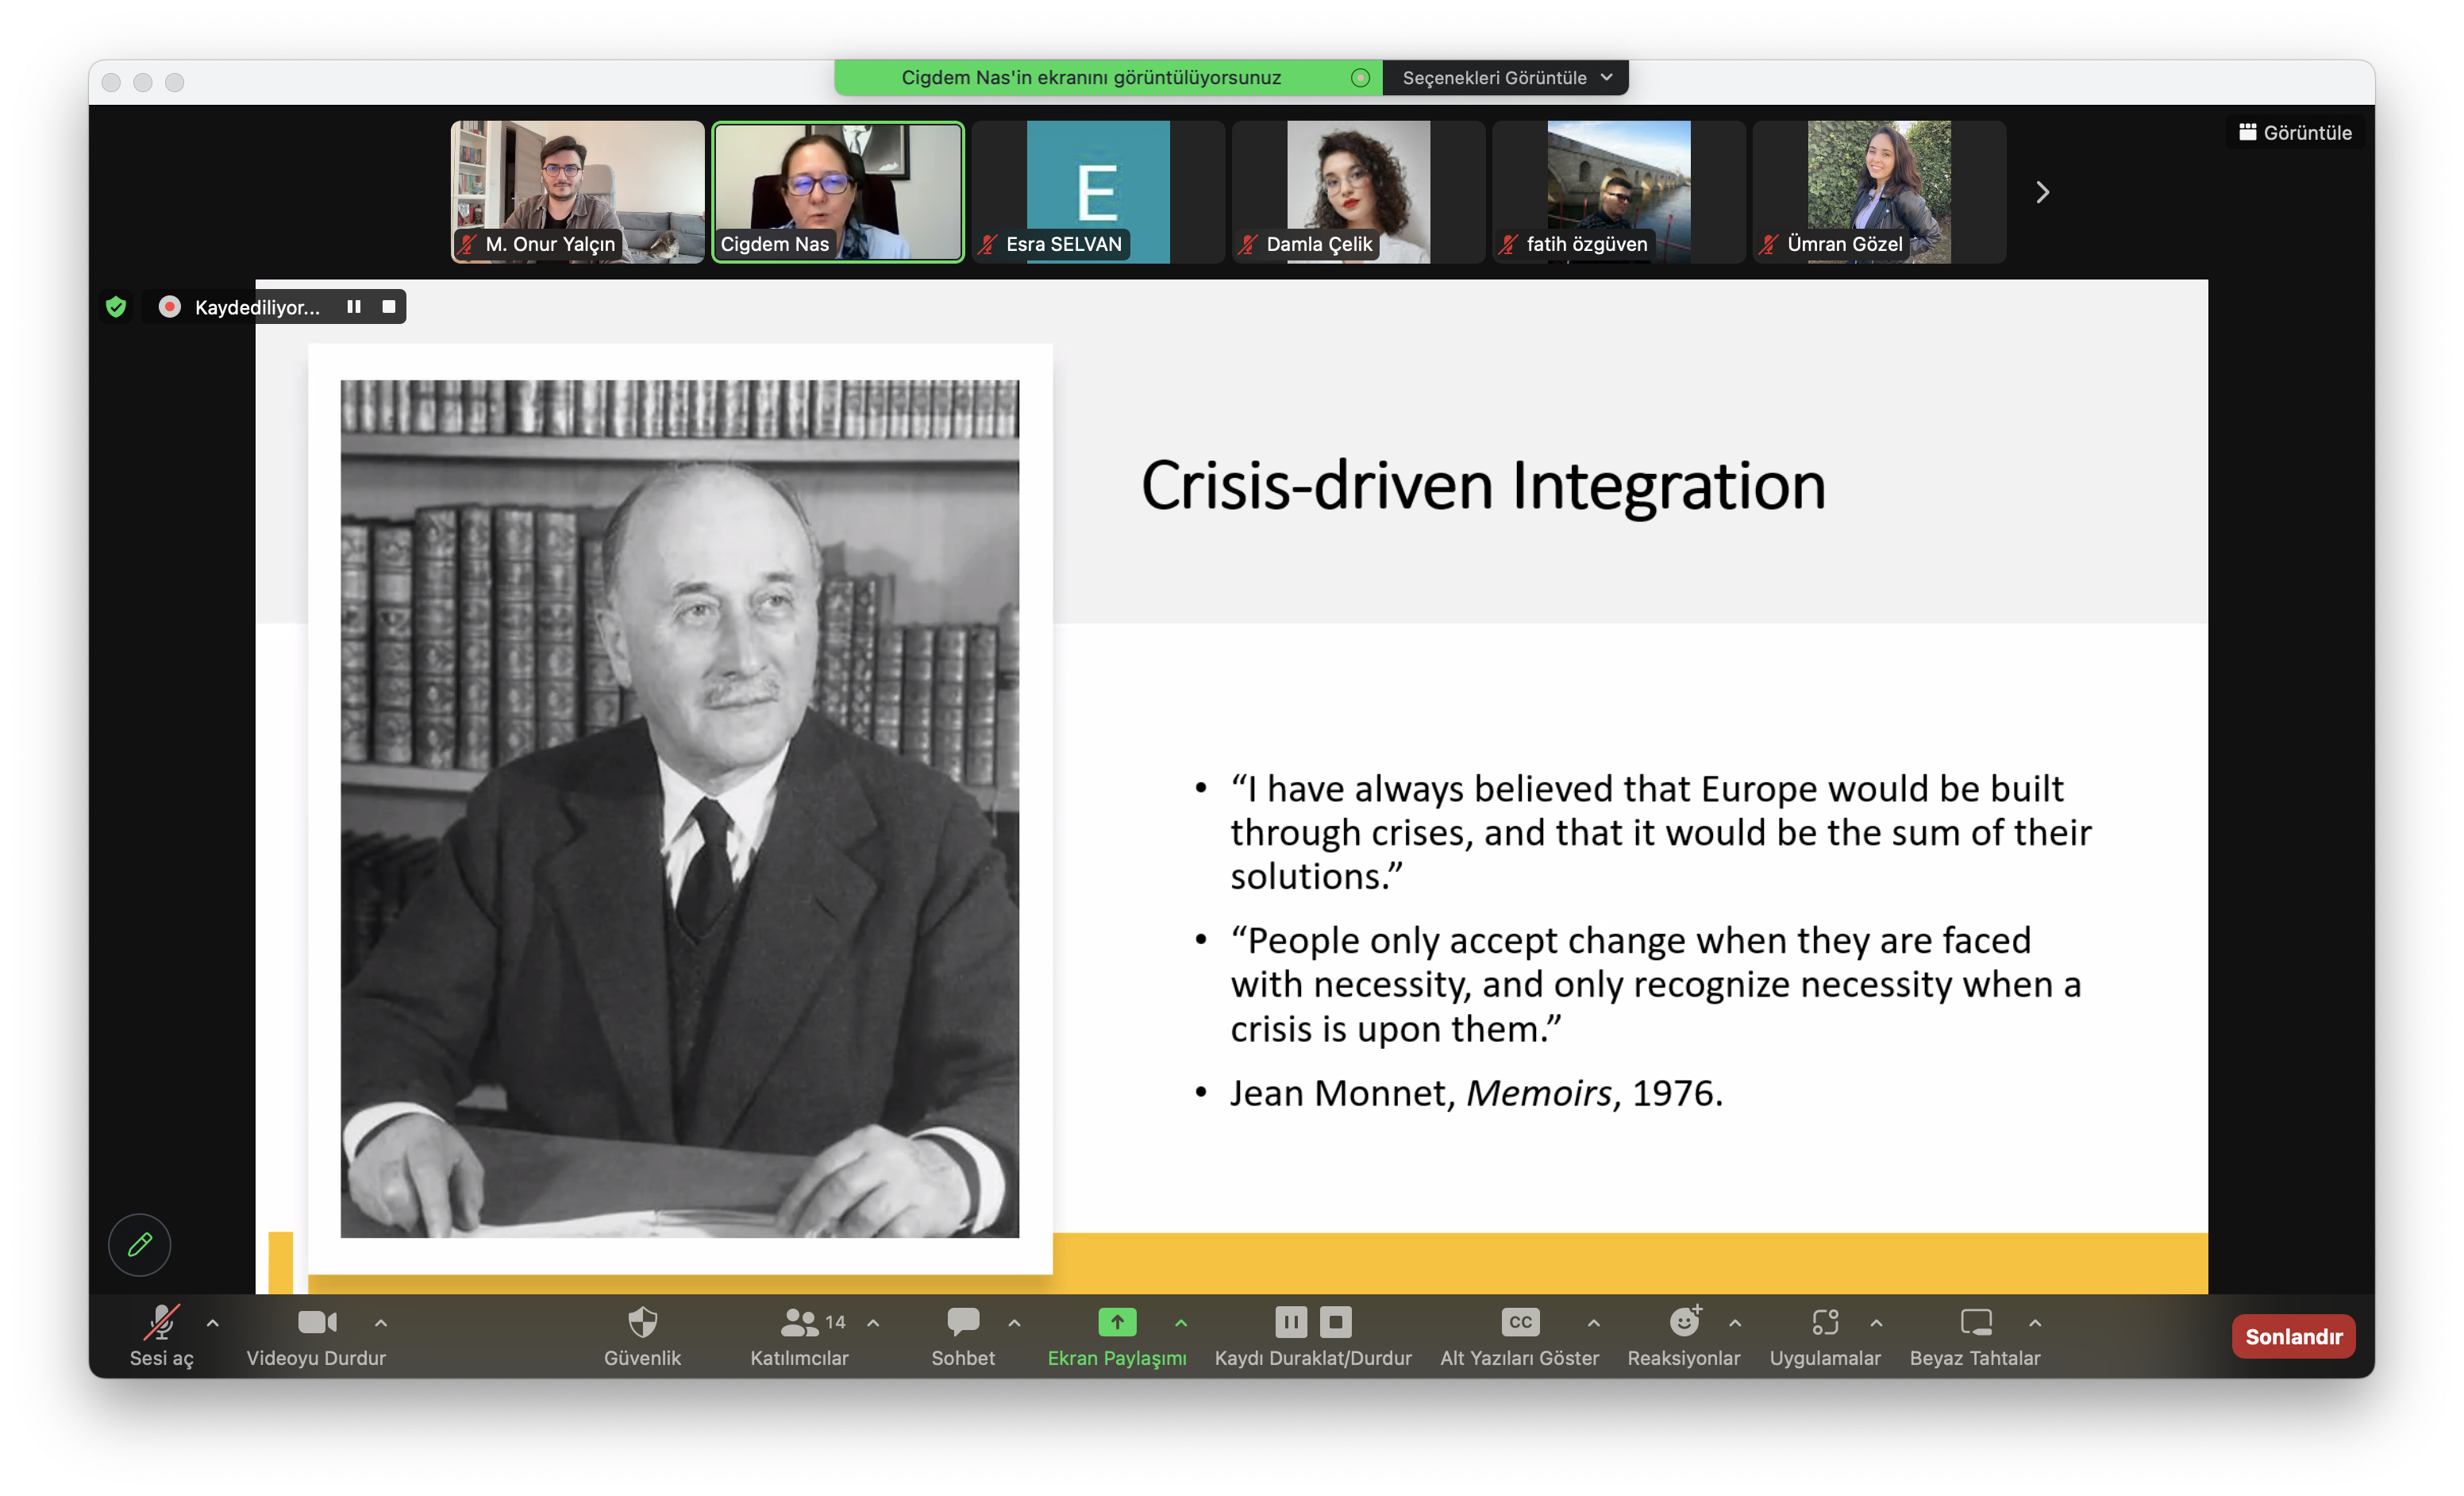
Task: Open the Güvenlik shield icon
Action: (642, 1322)
